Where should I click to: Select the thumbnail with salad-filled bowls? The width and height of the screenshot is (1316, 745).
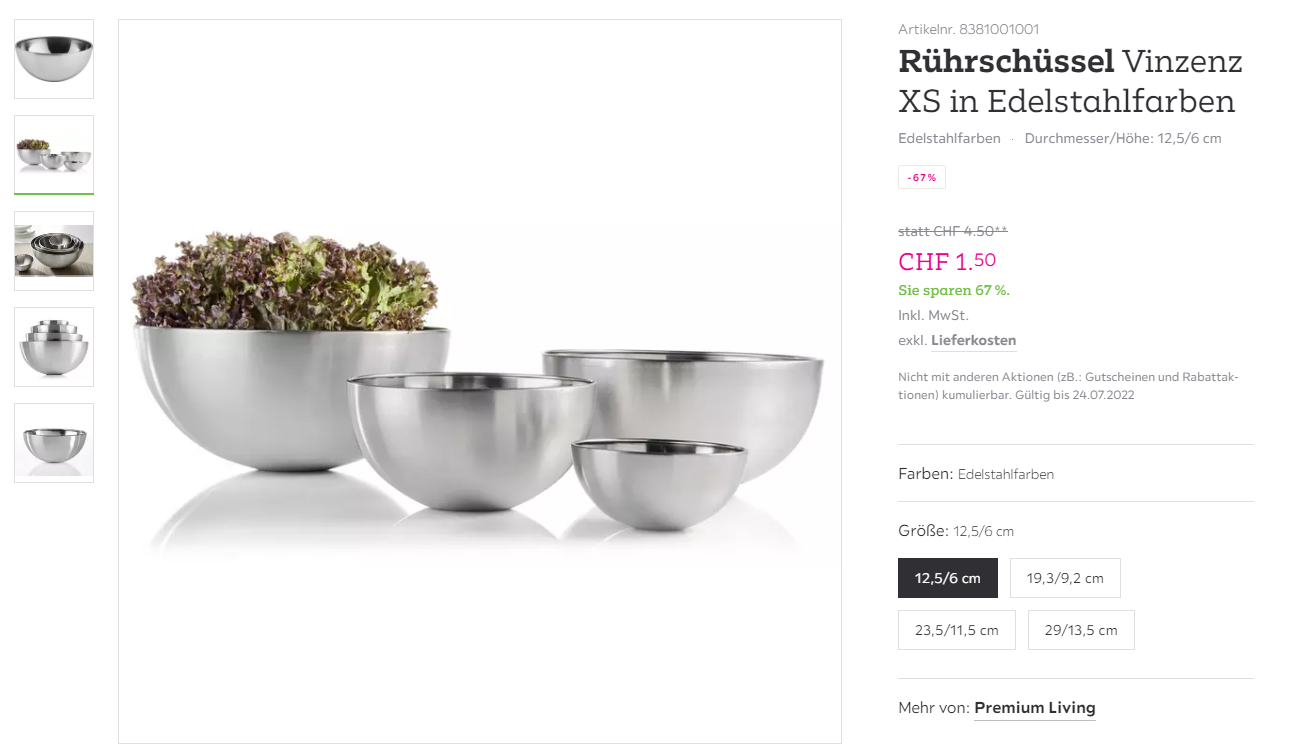pos(54,155)
